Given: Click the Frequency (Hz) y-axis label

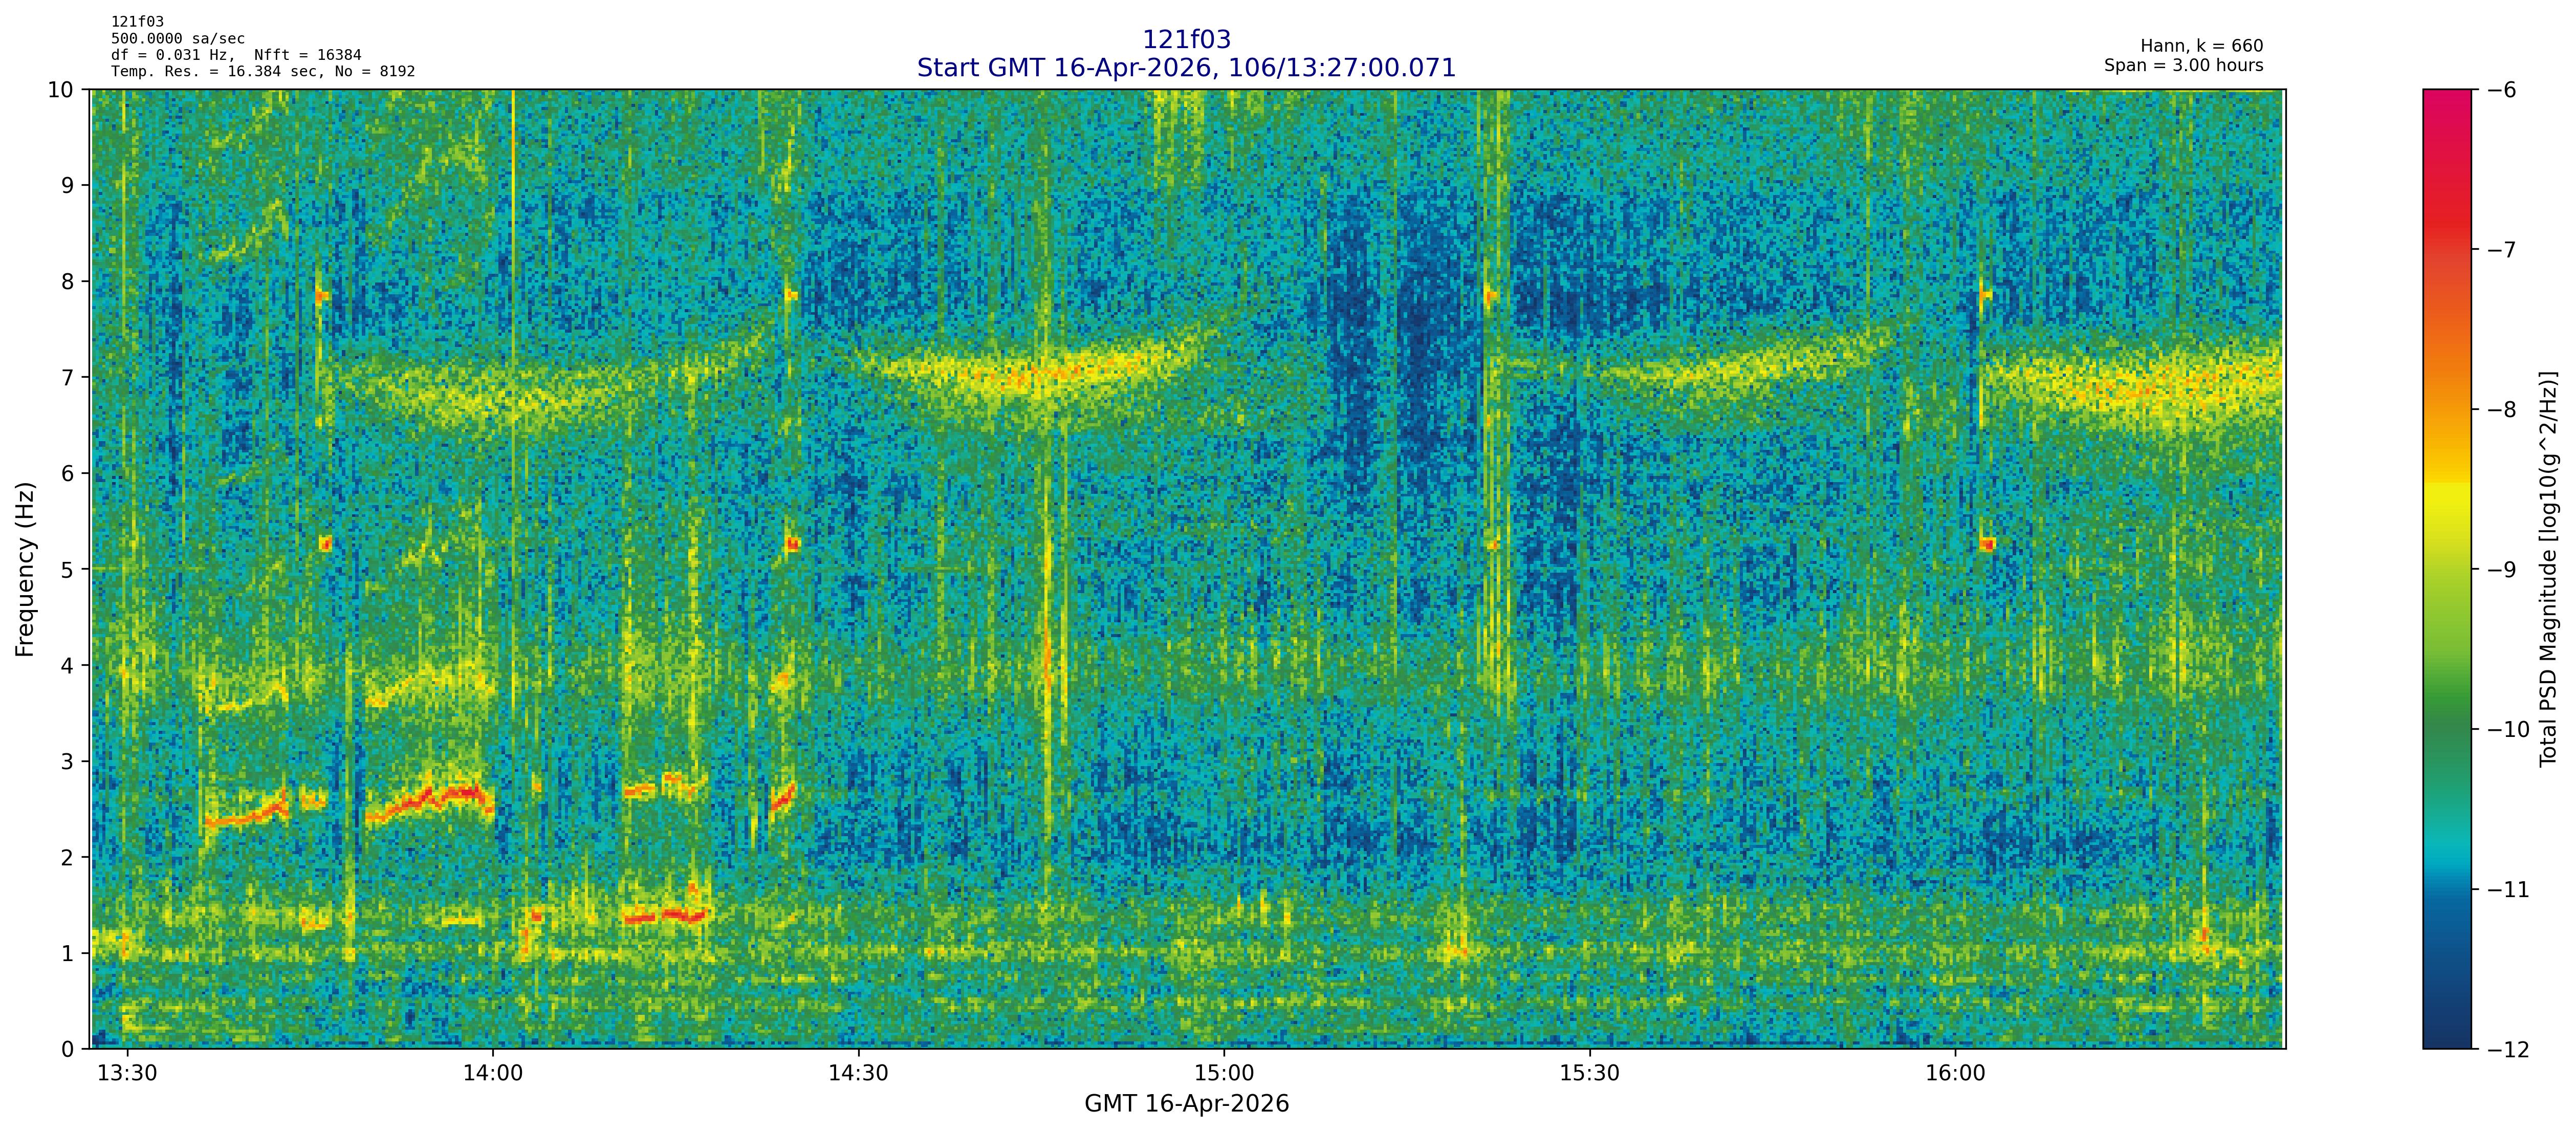Looking at the screenshot, I should (x=25, y=569).
